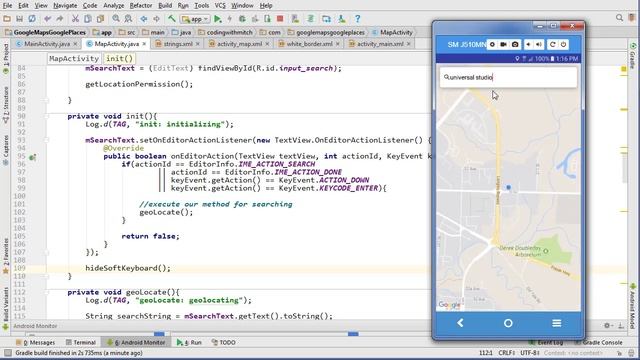Click the Find magnifier icon
The image size is (640, 360).
[116, 19]
